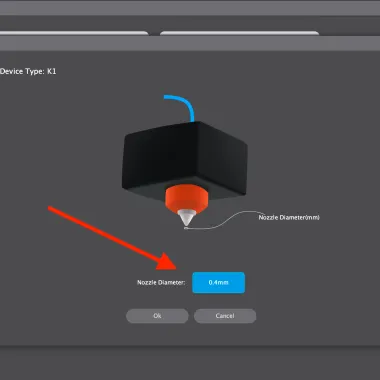Viewport: 380px width, 380px height.
Task: Click the Nozzle Diameter: field label
Action: pyautogui.click(x=161, y=282)
